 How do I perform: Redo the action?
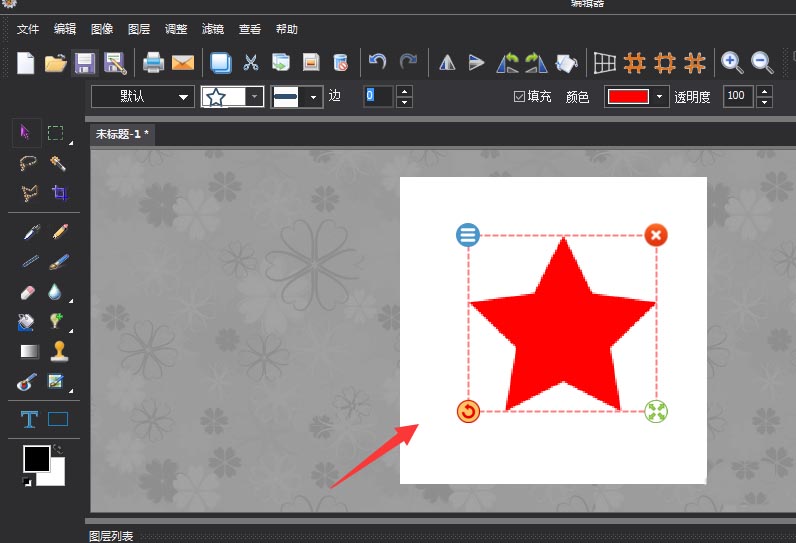coord(408,62)
